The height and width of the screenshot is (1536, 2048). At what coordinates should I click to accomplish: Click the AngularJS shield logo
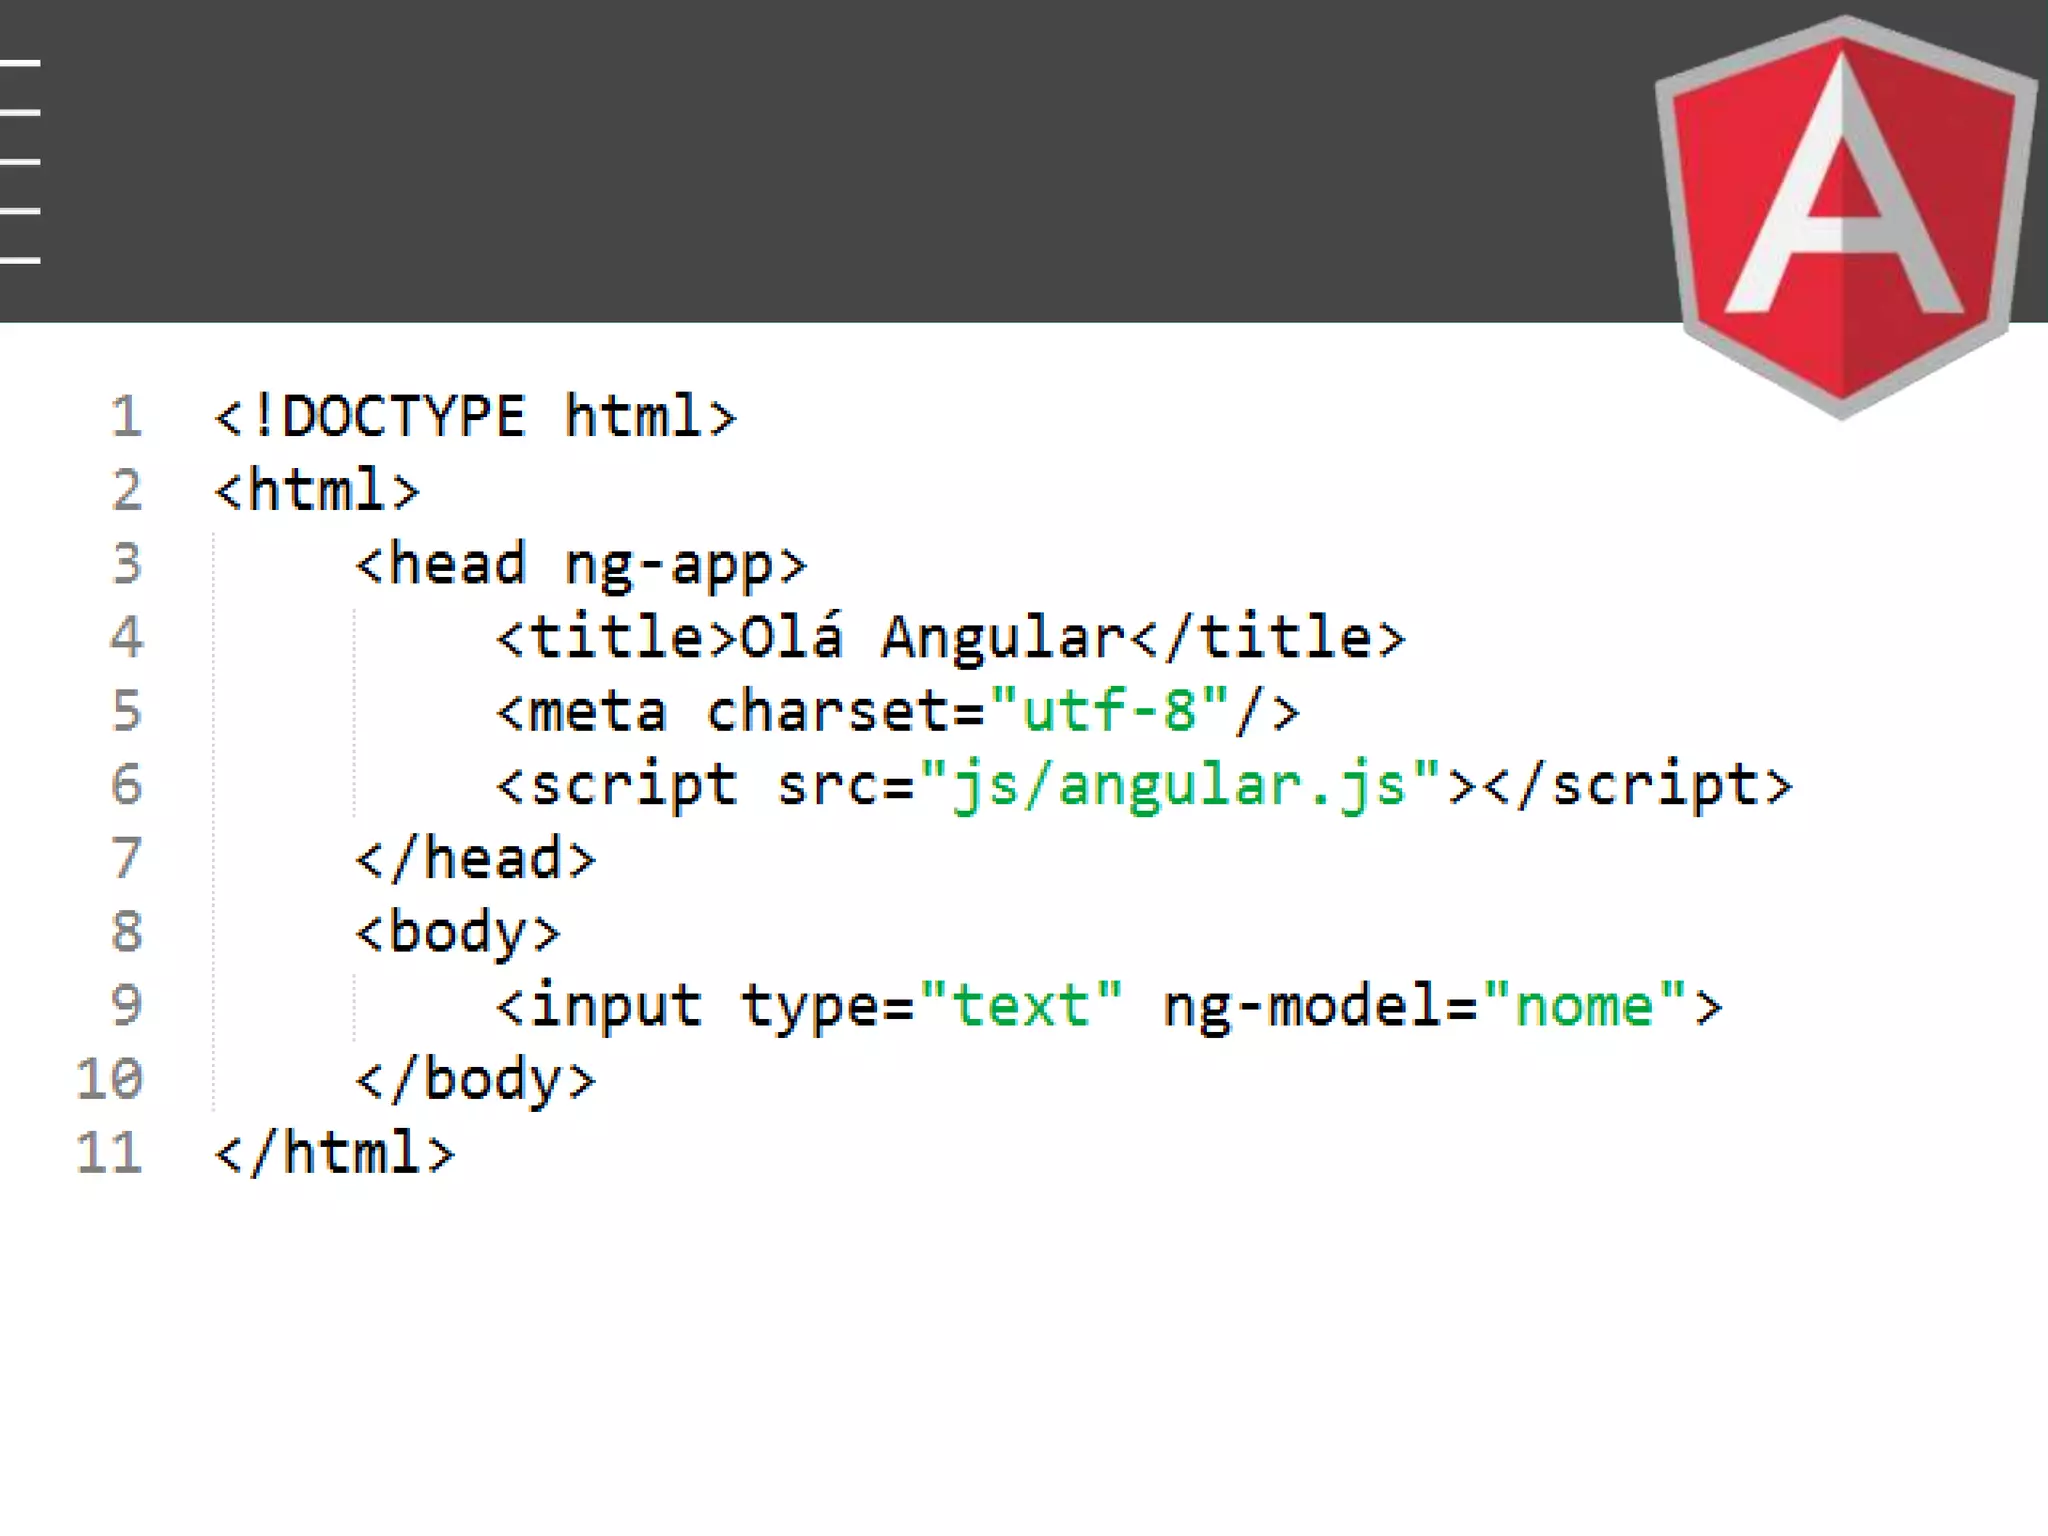(1845, 215)
